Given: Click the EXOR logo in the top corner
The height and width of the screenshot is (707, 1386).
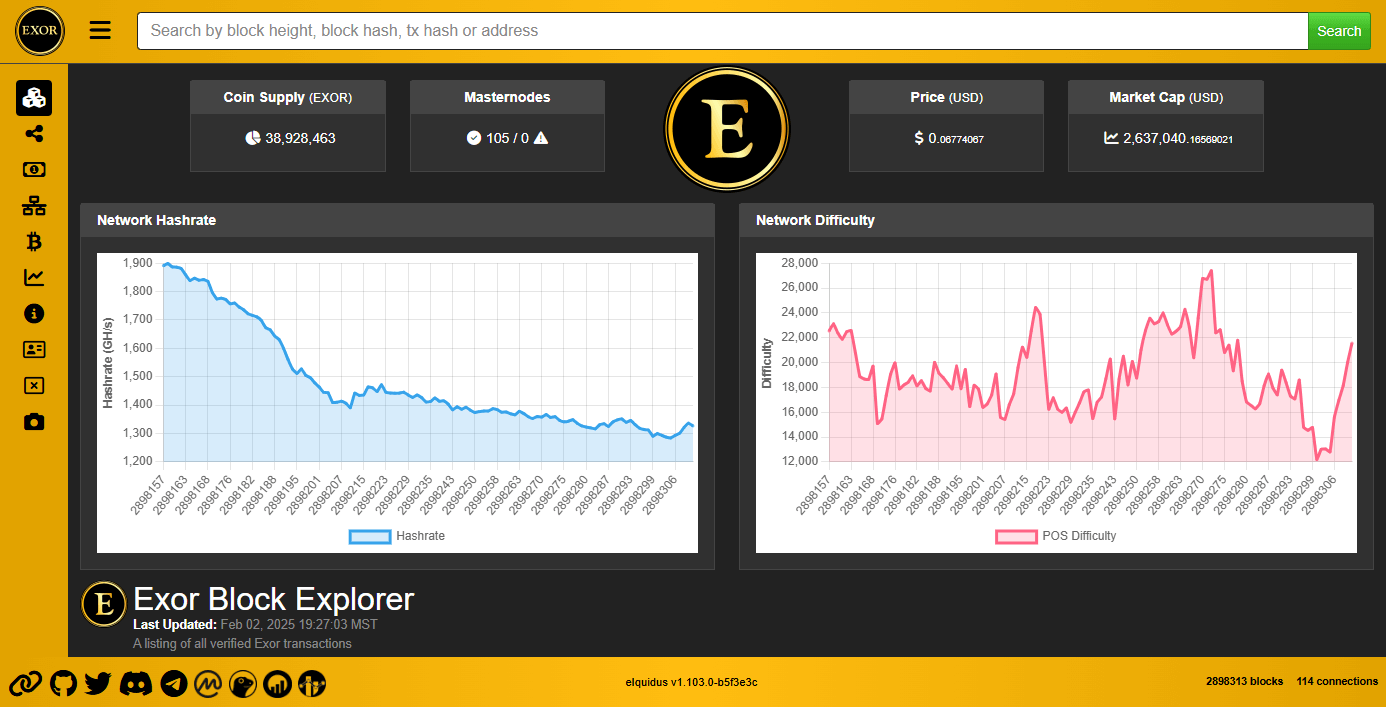Looking at the screenshot, I should 40,31.
